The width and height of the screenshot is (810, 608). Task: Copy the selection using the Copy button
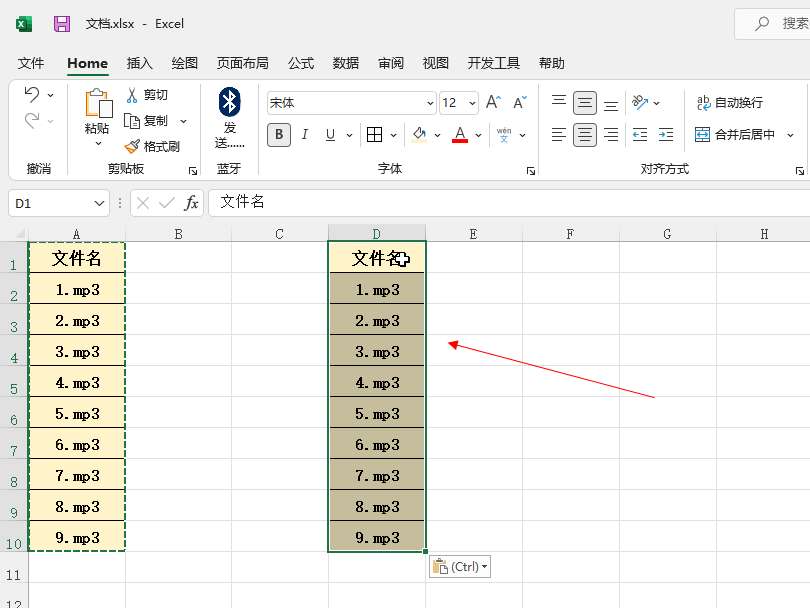pyautogui.click(x=147, y=121)
